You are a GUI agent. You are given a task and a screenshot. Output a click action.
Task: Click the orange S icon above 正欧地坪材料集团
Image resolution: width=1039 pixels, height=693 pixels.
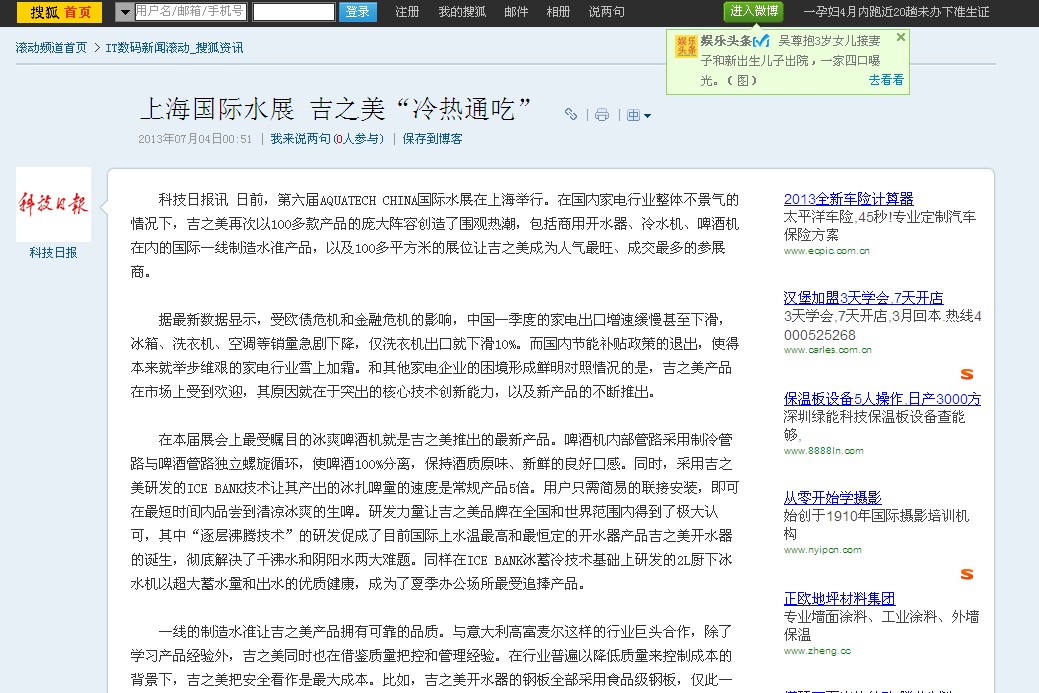(x=967, y=574)
